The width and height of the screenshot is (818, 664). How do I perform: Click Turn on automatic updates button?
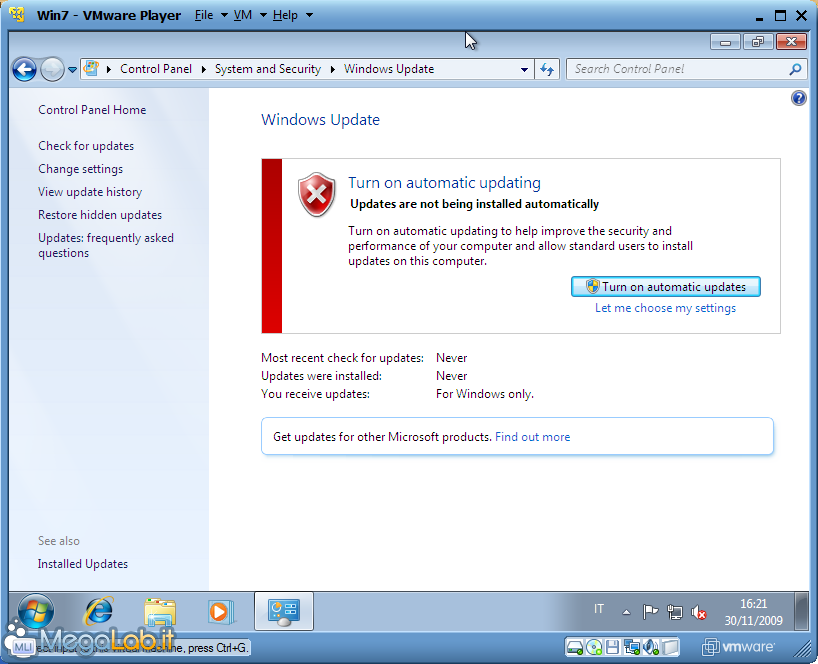coord(666,287)
